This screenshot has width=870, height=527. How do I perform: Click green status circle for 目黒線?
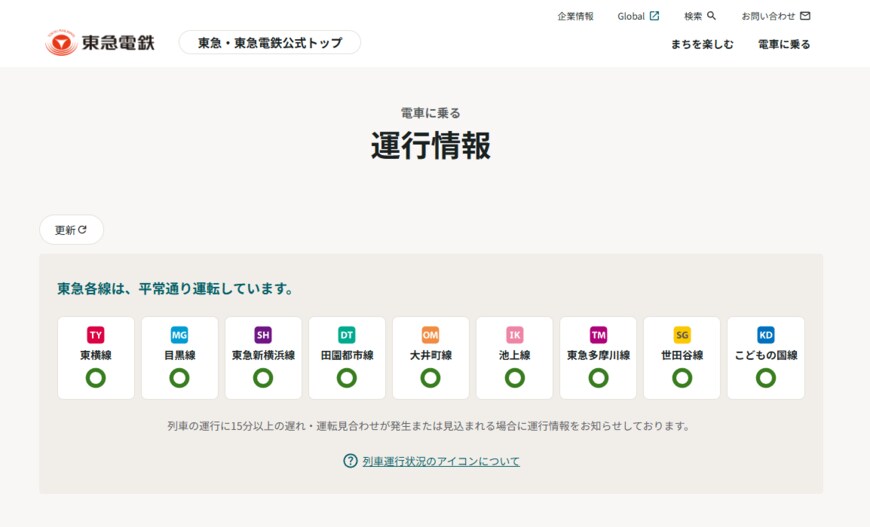tap(179, 378)
